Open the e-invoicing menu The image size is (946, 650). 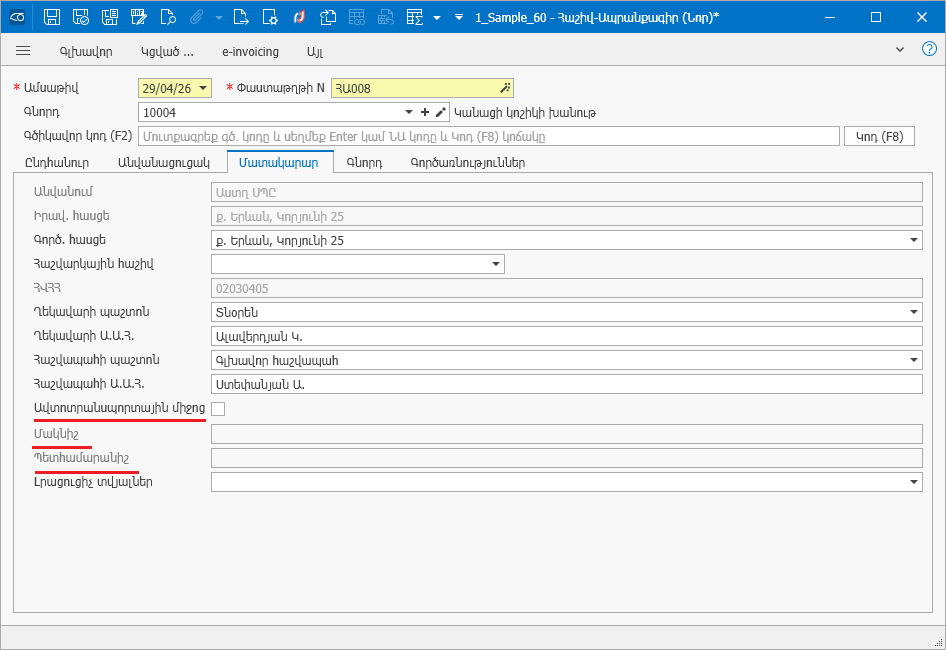[250, 52]
